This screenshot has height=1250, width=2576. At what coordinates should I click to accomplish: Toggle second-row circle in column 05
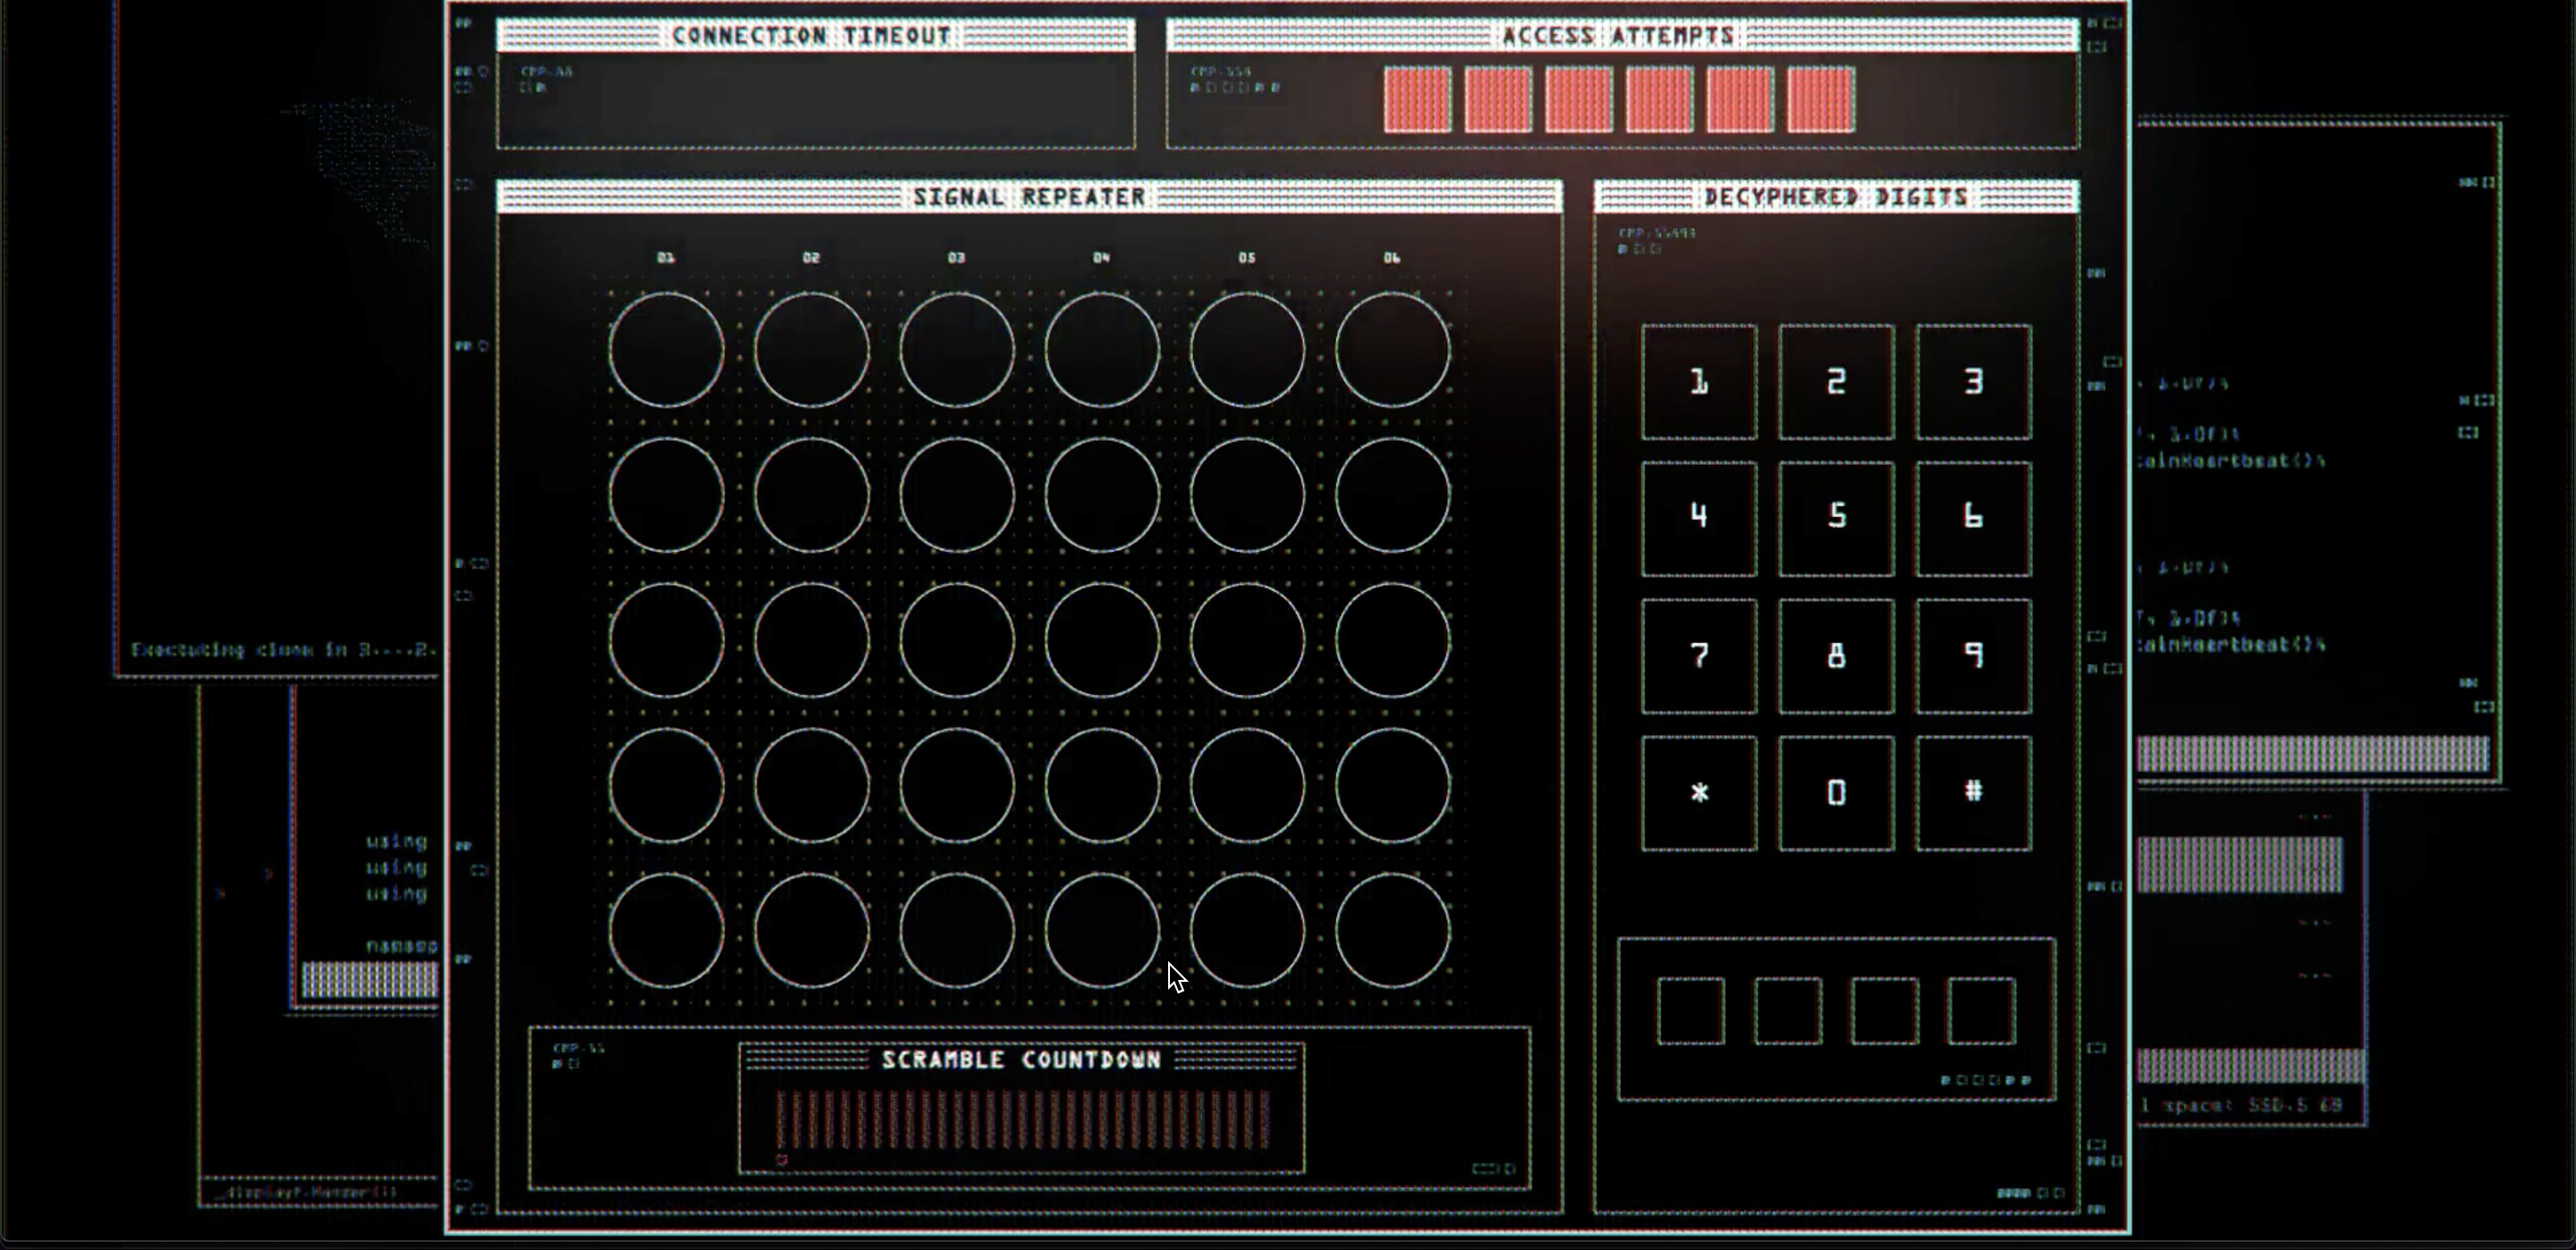(1247, 495)
